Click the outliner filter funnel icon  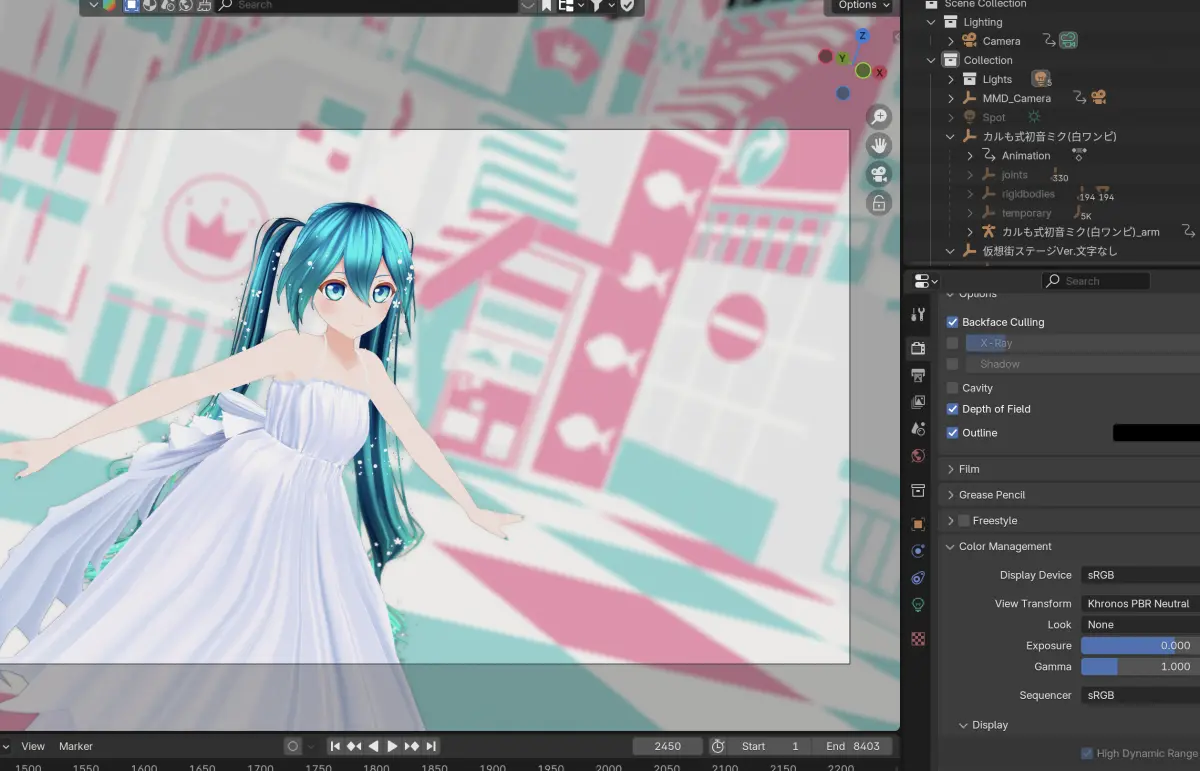(x=596, y=5)
